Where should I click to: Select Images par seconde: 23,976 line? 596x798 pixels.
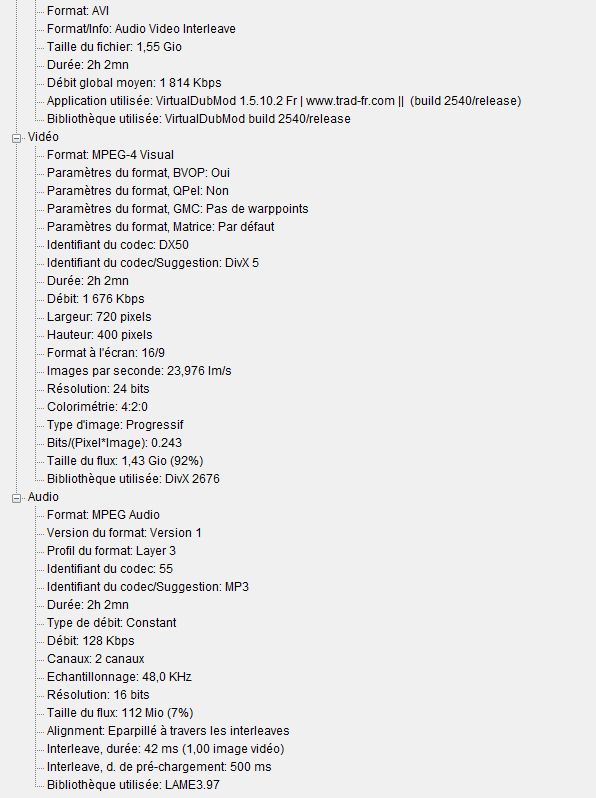(x=139, y=370)
